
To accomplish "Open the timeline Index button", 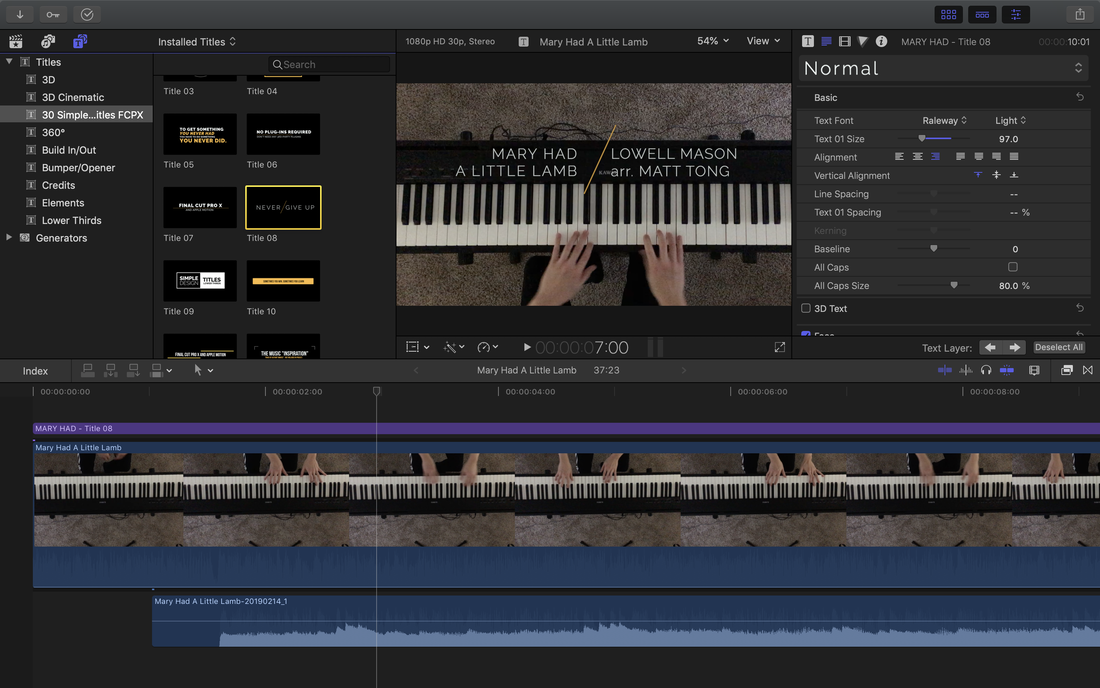I will [x=35, y=371].
